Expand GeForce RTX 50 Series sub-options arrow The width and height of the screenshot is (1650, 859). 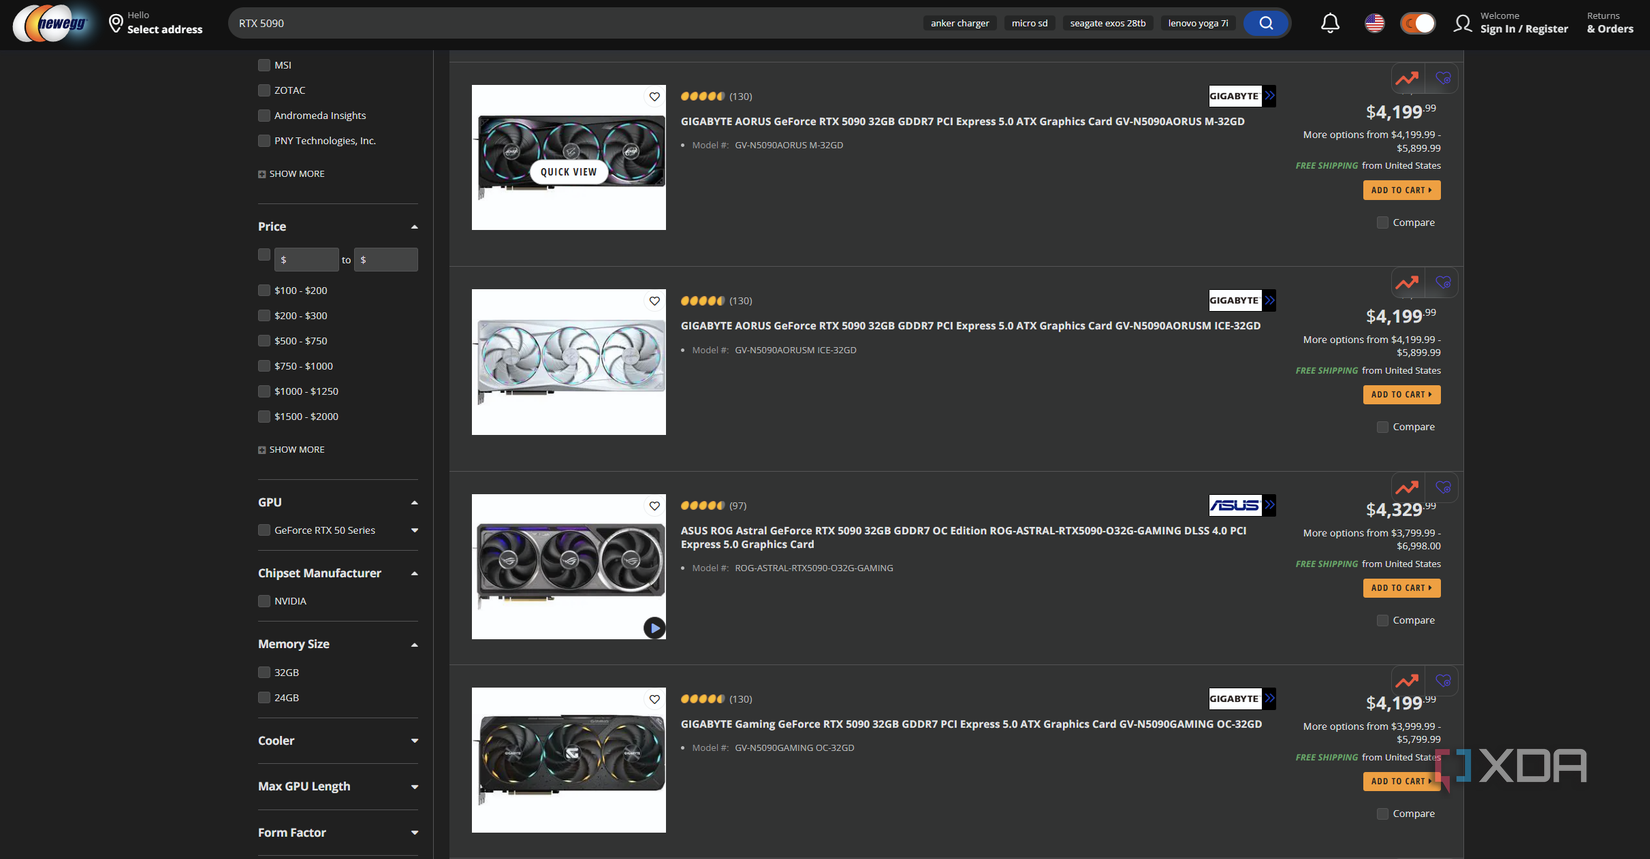[x=414, y=531]
